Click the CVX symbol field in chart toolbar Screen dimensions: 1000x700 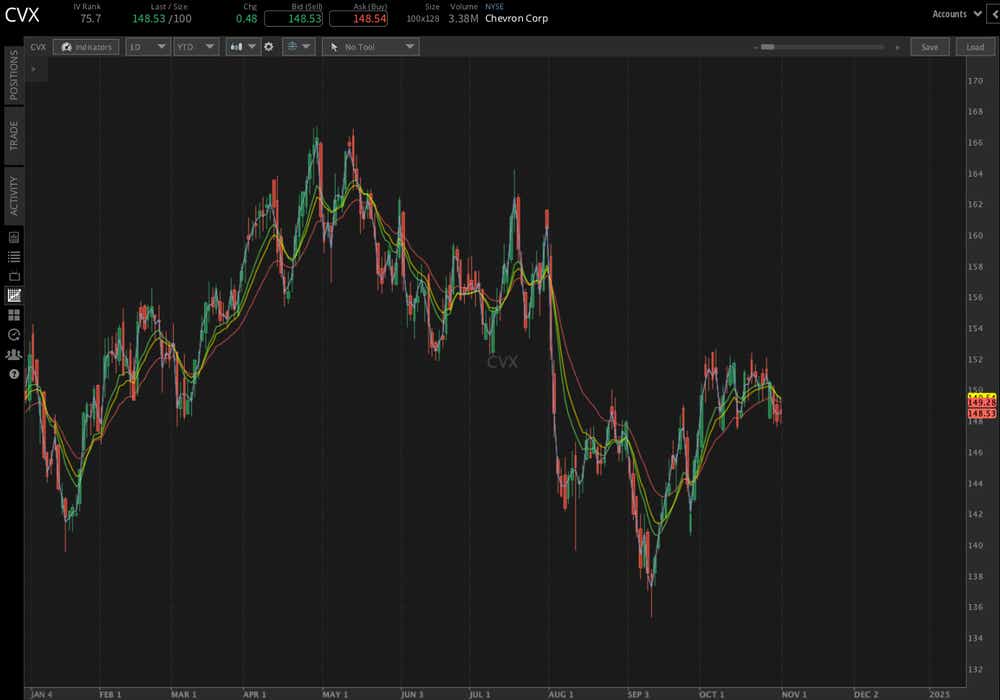pyautogui.click(x=38, y=47)
